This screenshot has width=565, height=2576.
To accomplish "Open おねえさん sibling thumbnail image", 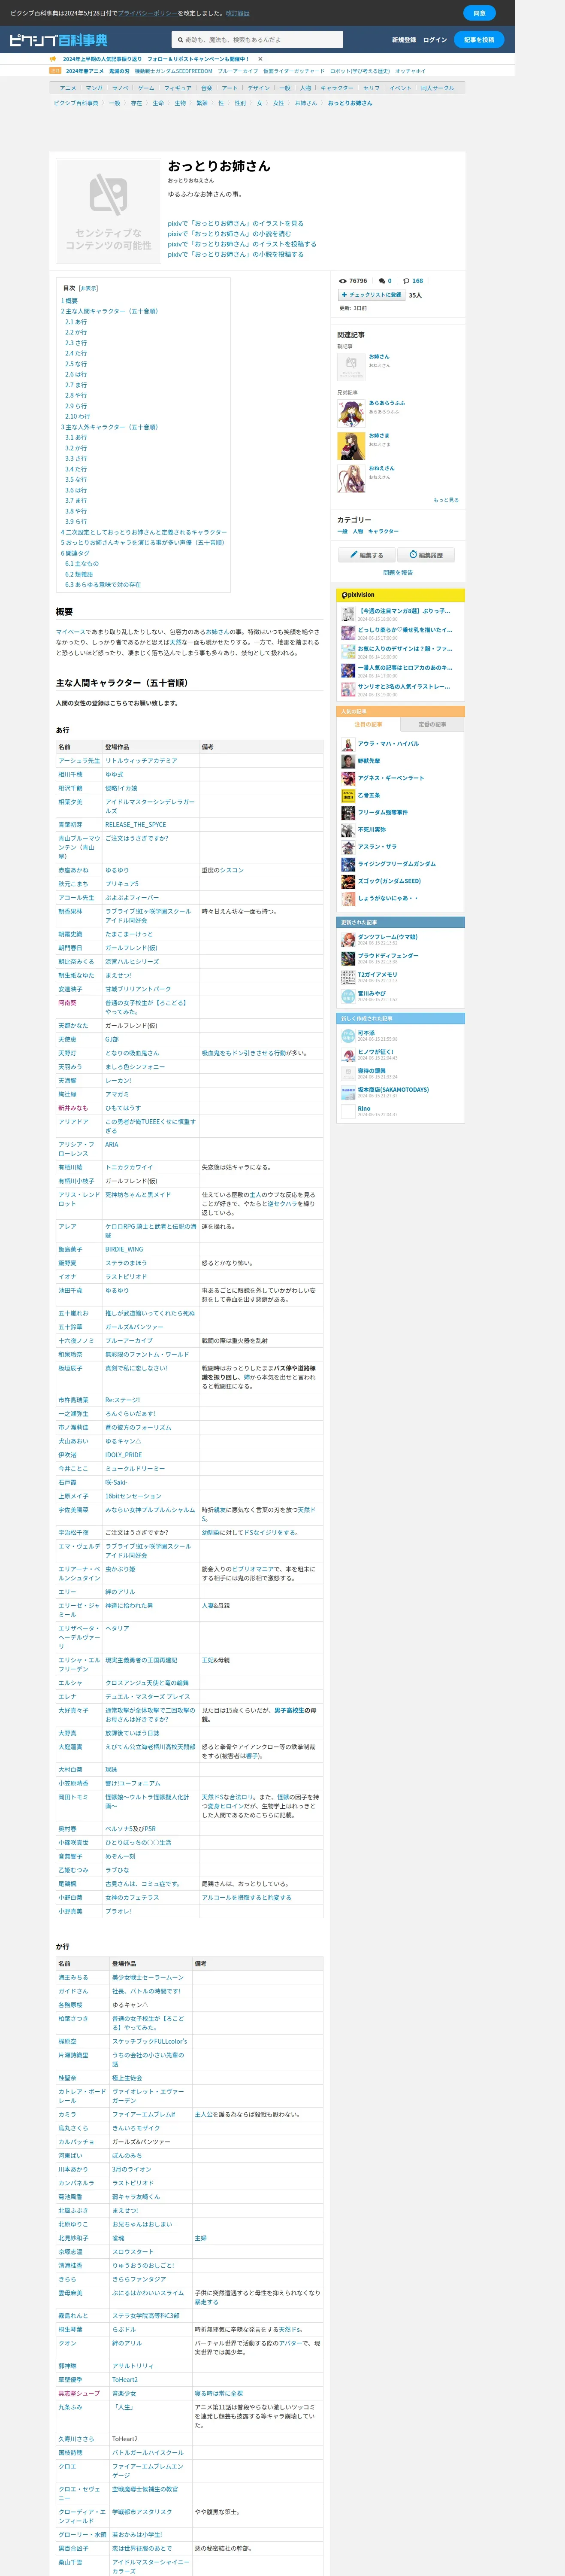I will [x=350, y=479].
